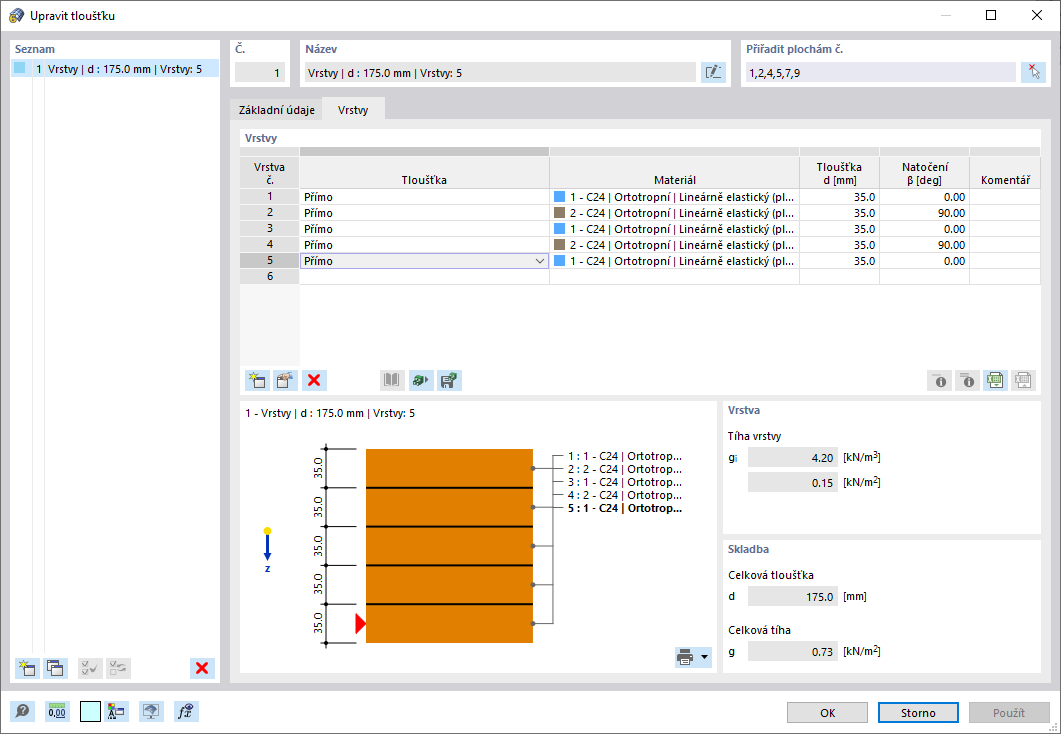Click the fx formula visibility icon
Viewport: 1061px width, 734px height.
pos(186,712)
